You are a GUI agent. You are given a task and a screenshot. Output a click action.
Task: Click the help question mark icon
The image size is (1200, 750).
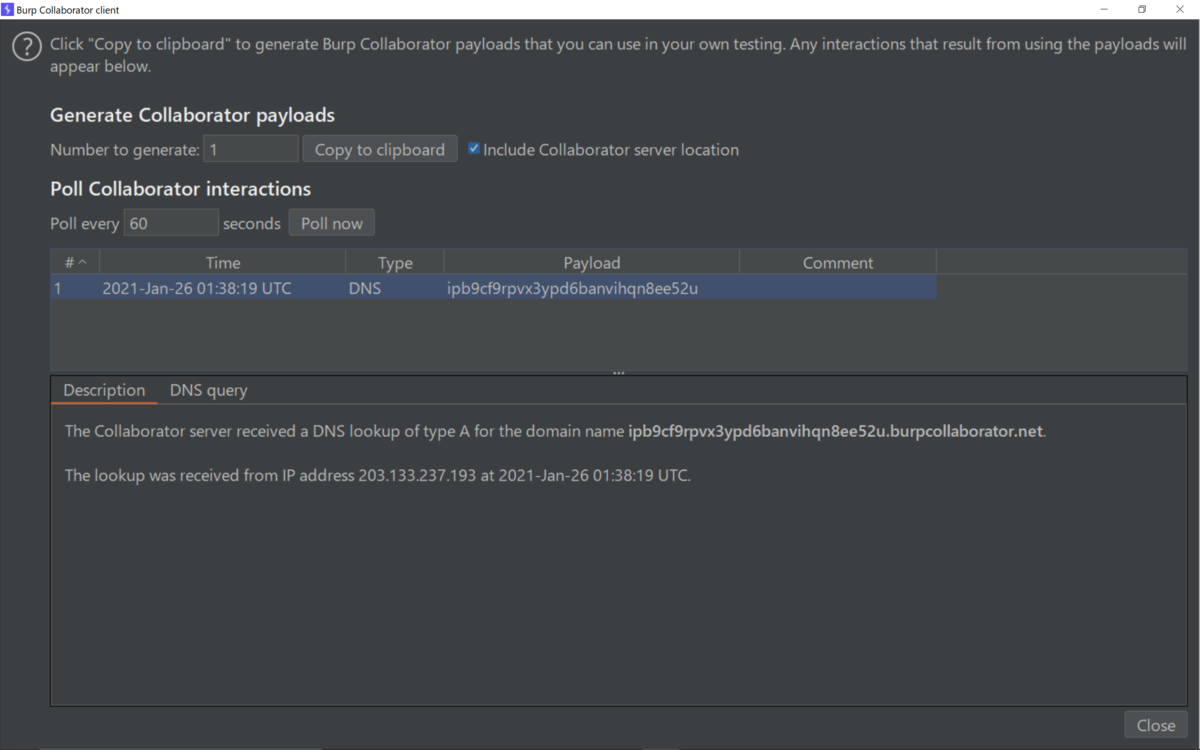point(27,47)
